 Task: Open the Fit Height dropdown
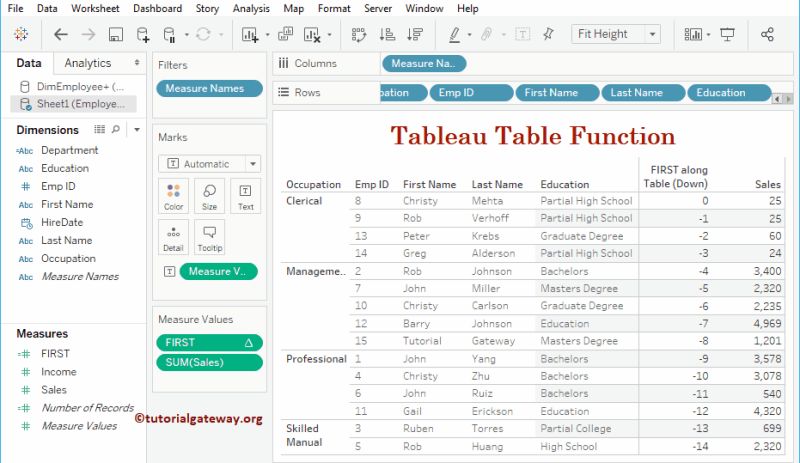pos(616,34)
